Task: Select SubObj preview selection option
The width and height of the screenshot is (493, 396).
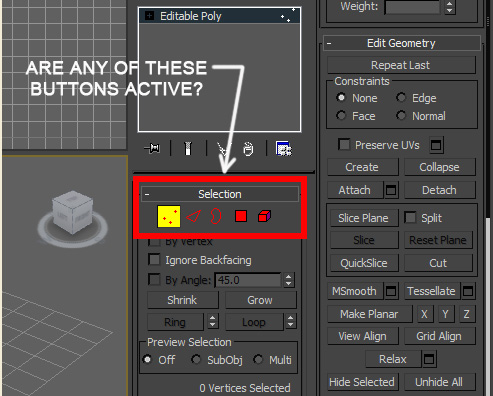Action: [217, 360]
